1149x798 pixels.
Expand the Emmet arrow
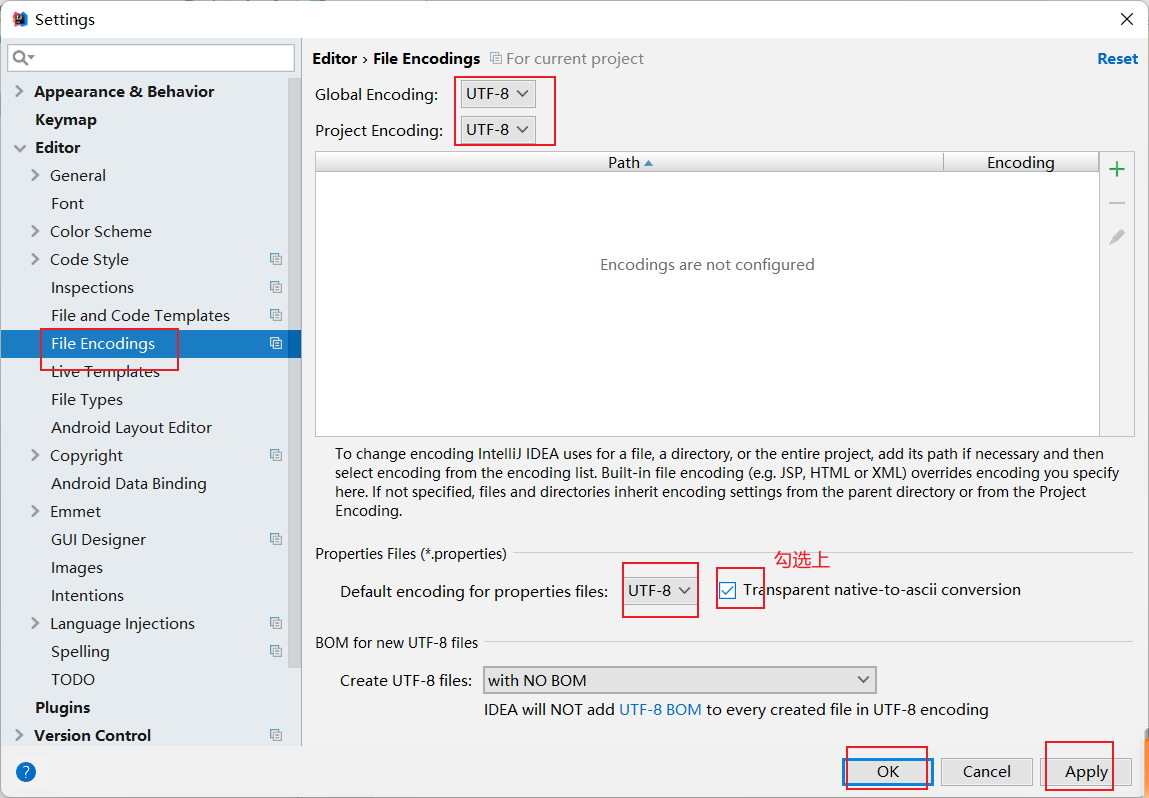coord(34,511)
